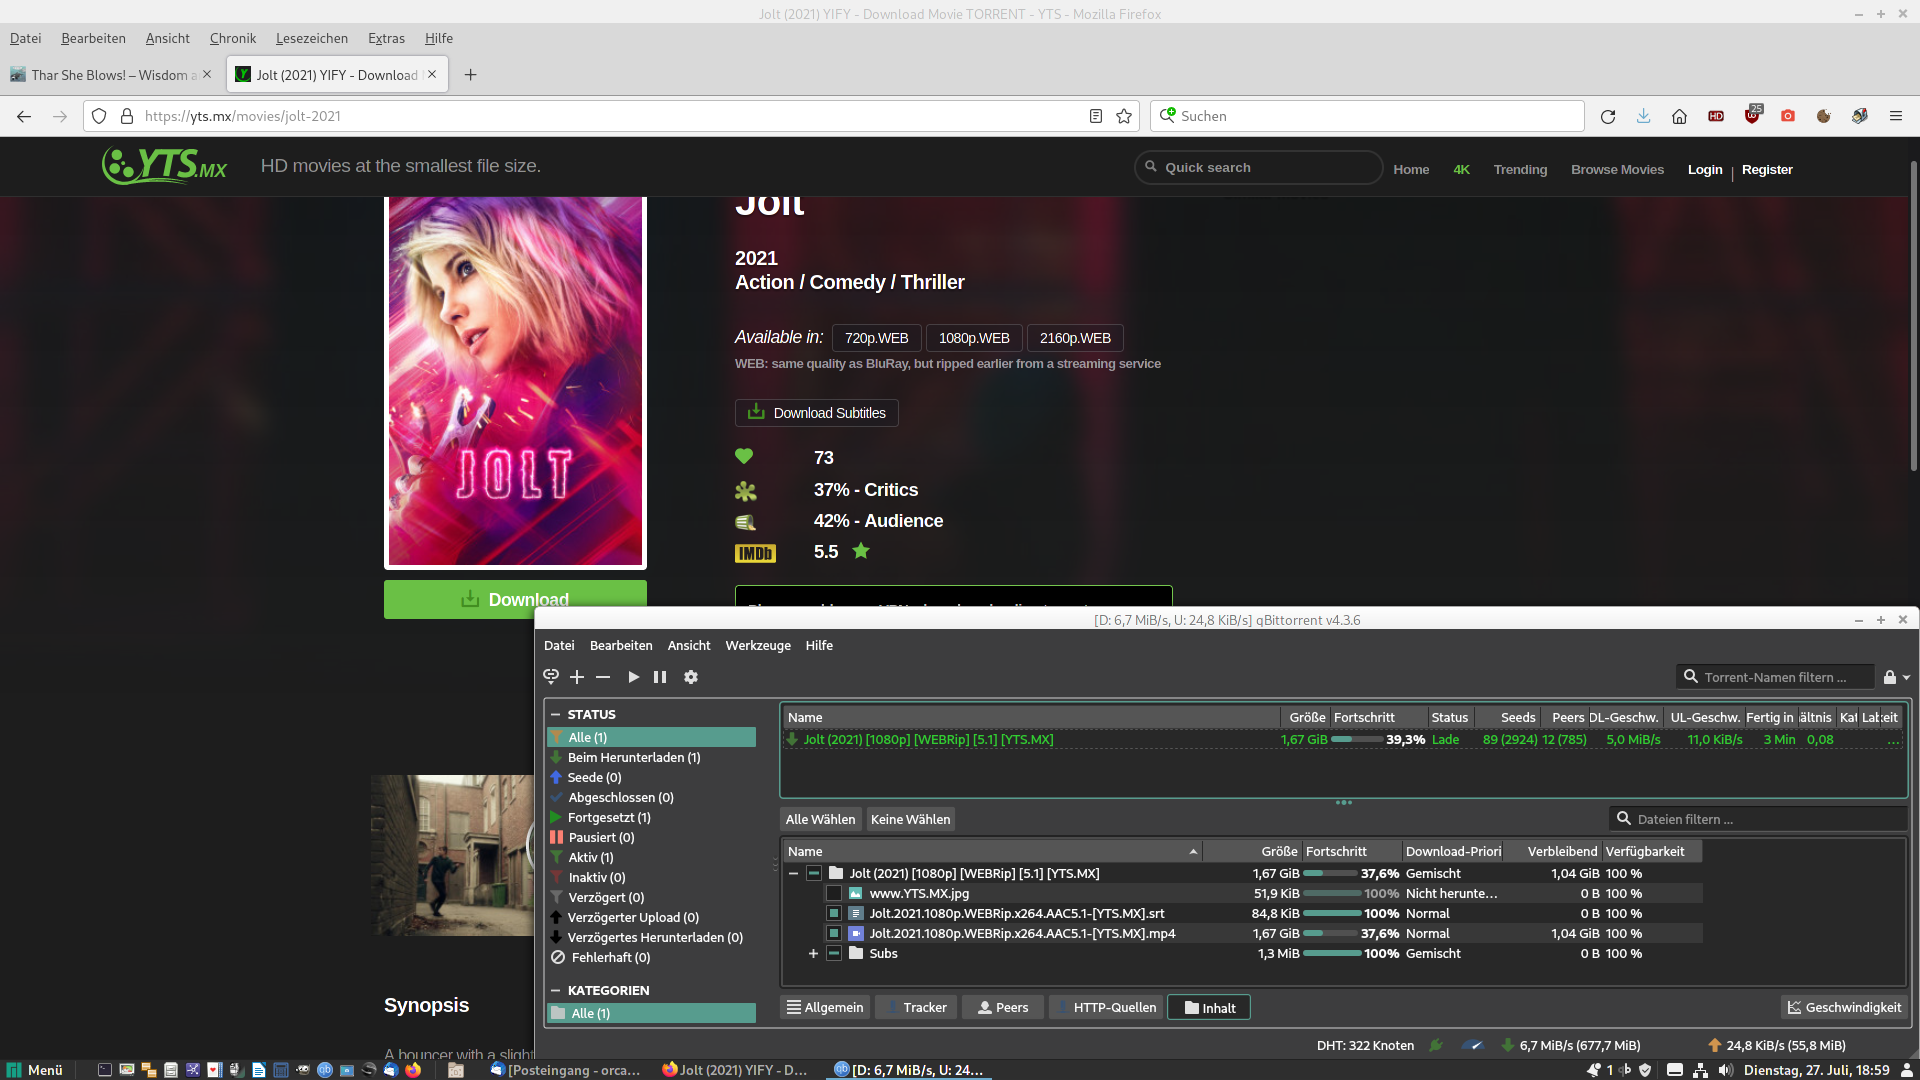
Task: Open Firefox Lesezeichen menu
Action: click(312, 38)
